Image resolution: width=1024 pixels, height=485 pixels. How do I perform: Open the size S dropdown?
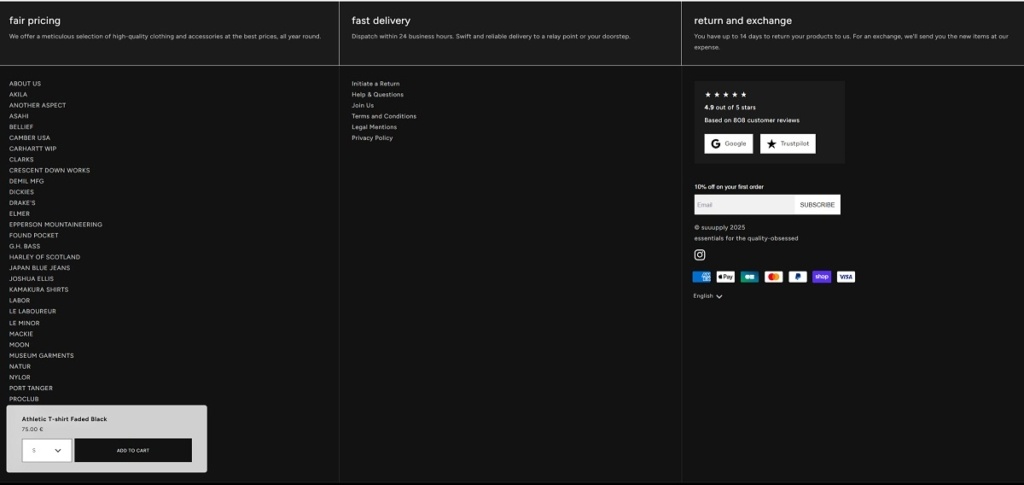(47, 451)
